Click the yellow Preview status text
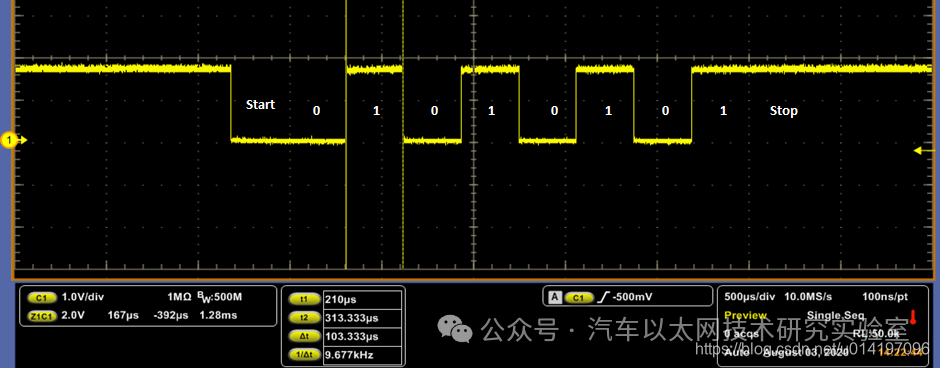The width and height of the screenshot is (940, 368). pyautogui.click(x=745, y=315)
